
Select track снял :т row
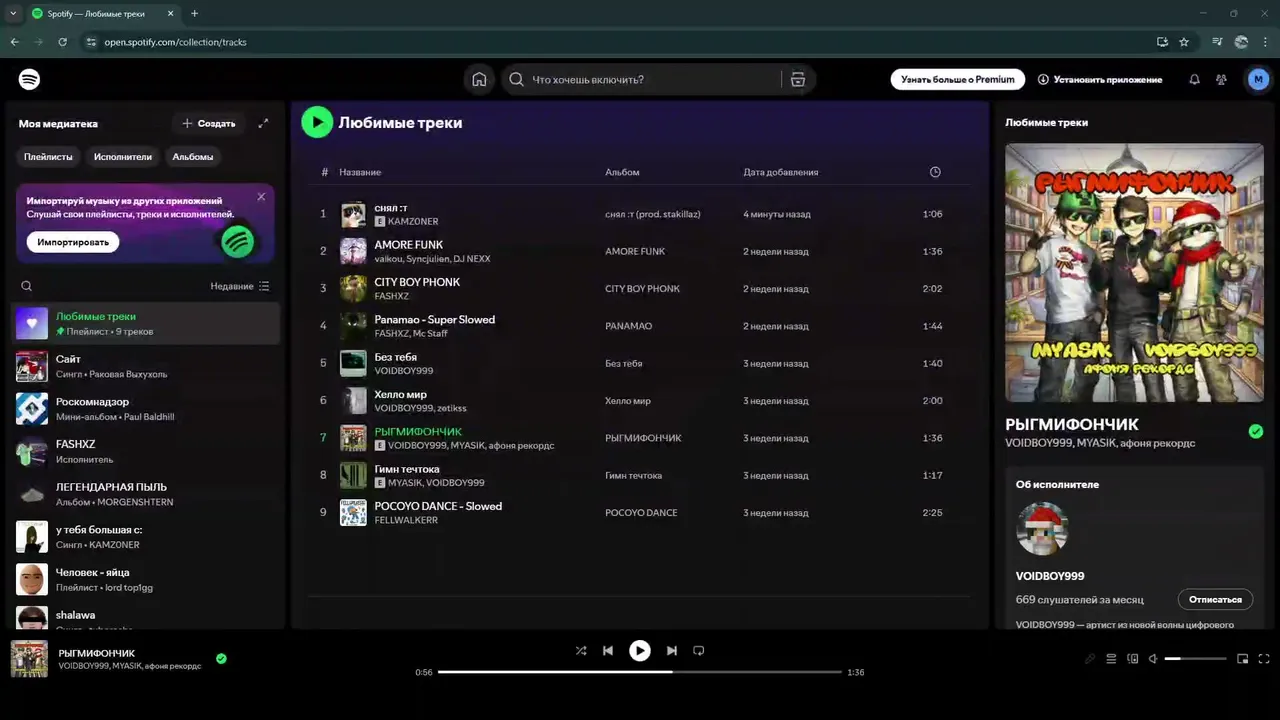(639, 214)
